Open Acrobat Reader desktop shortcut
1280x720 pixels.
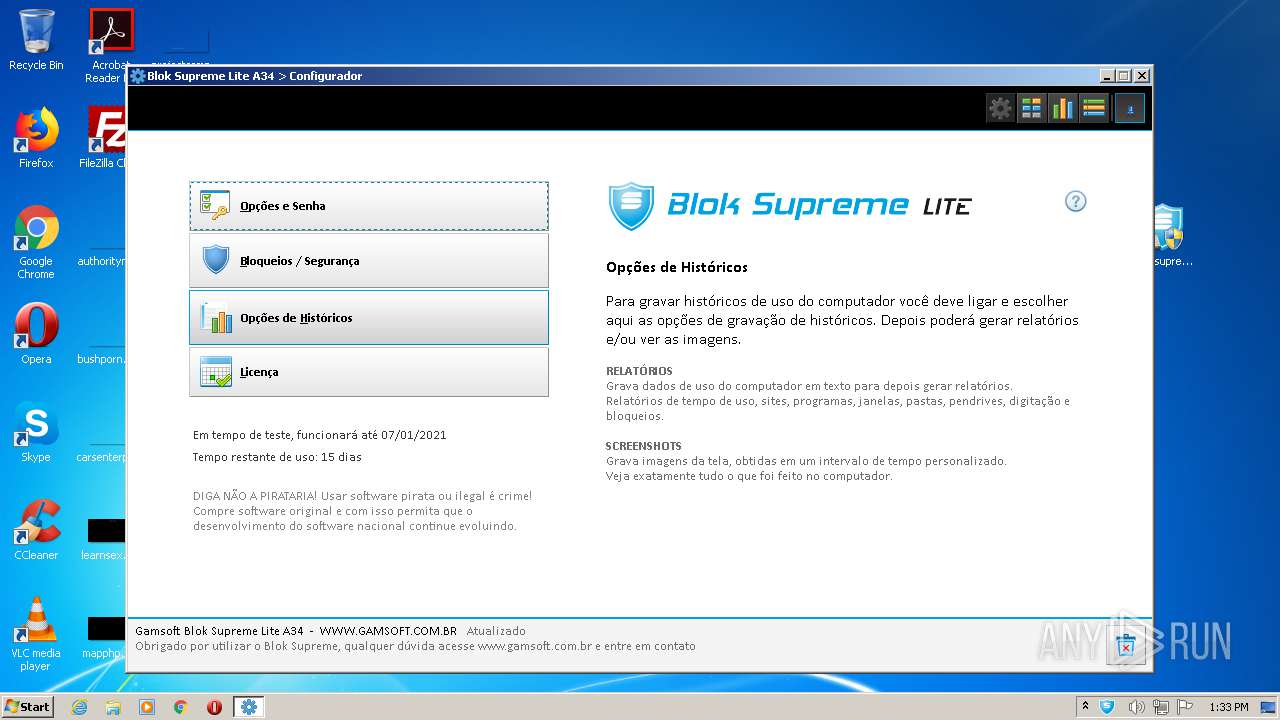(x=110, y=45)
